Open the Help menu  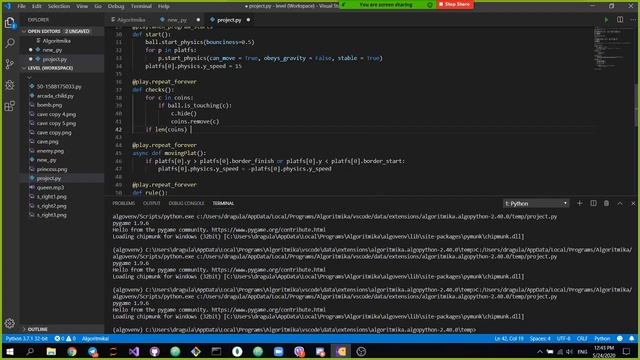click(164, 6)
